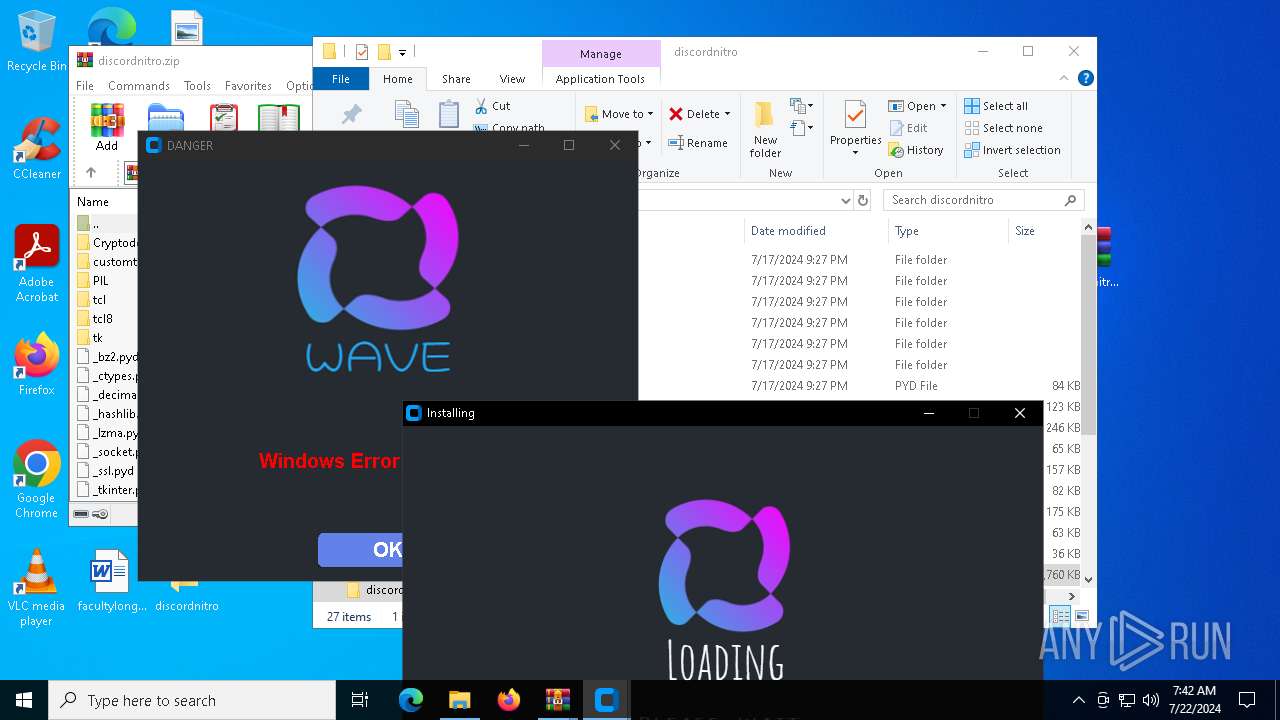This screenshot has height=720, width=1280.
Task: Expand the Delete dropdown arrow
Action: 727,114
